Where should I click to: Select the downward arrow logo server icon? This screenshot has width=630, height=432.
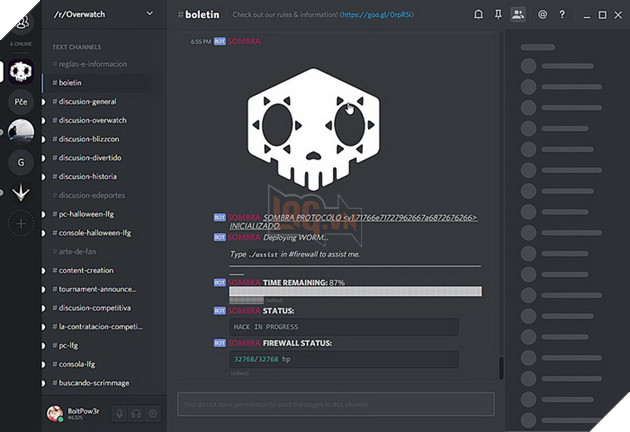pyautogui.click(x=21, y=192)
